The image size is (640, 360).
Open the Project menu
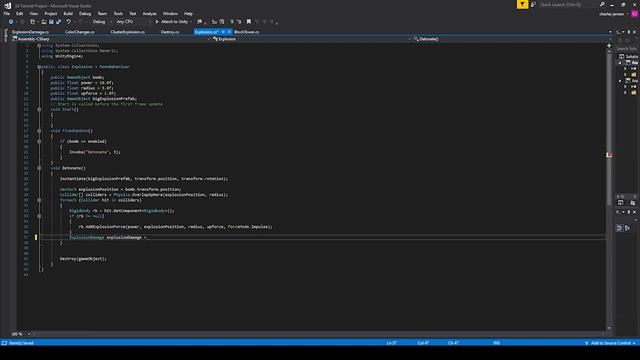(51, 13)
